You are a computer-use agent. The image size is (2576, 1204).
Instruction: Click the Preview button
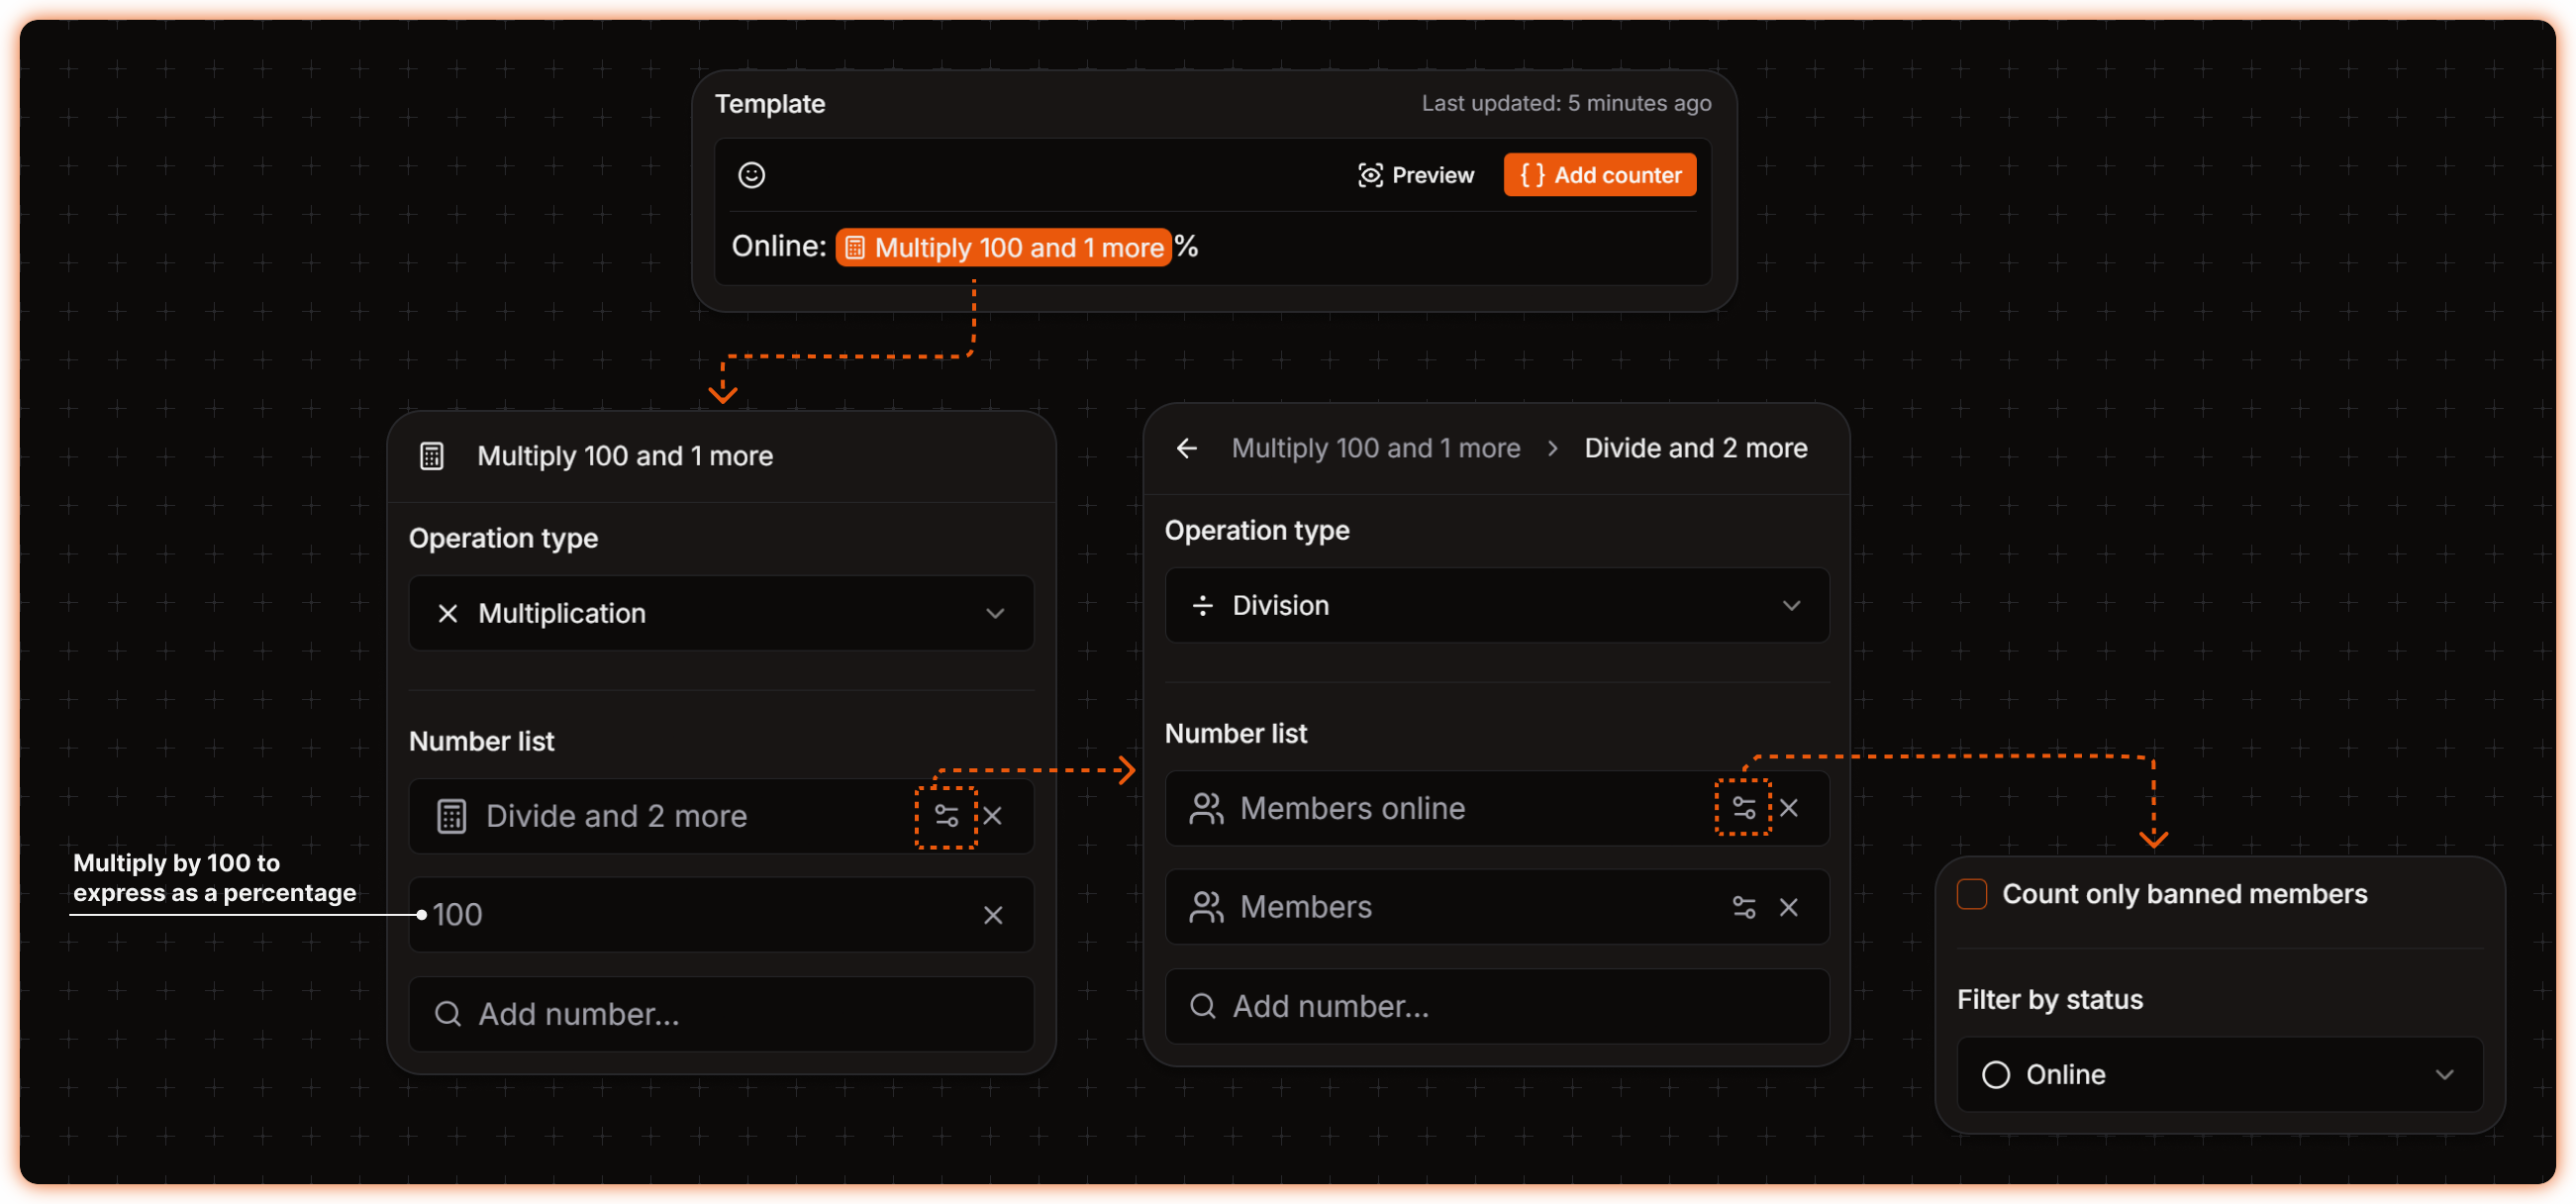pos(1416,175)
